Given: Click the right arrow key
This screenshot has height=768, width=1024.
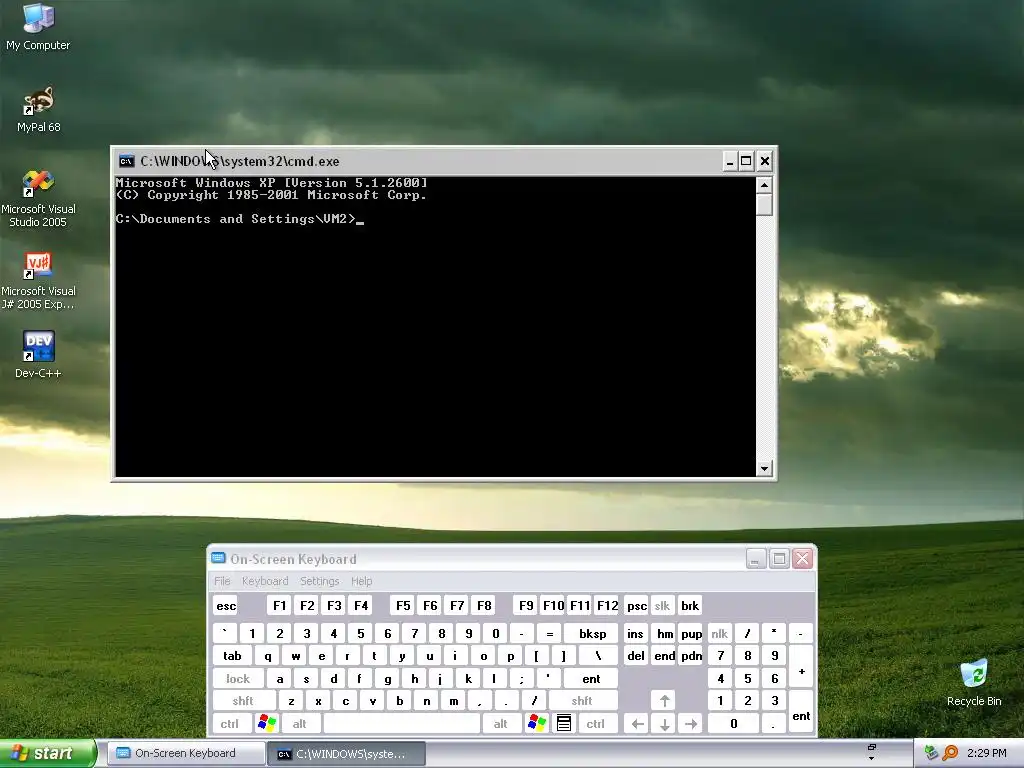Looking at the screenshot, I should (691, 724).
